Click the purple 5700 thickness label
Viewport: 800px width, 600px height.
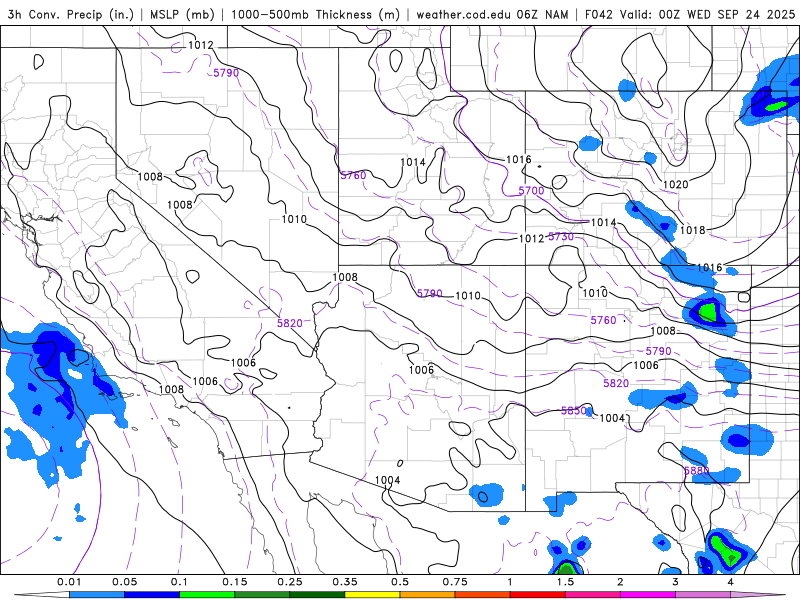click(531, 191)
